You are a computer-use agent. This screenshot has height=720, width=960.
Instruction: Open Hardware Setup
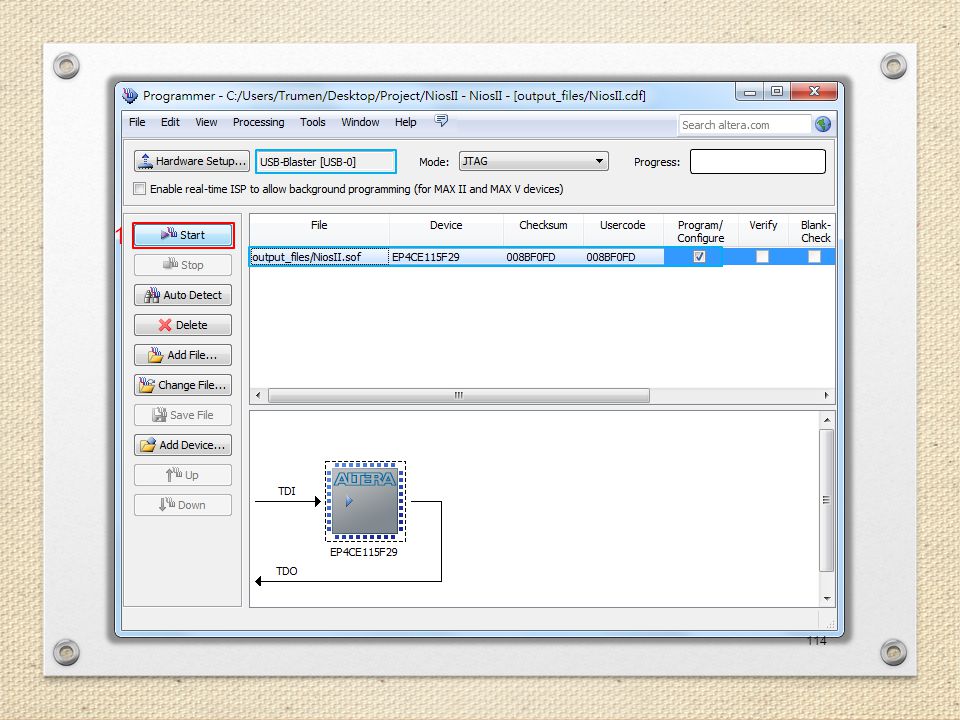[x=192, y=162]
